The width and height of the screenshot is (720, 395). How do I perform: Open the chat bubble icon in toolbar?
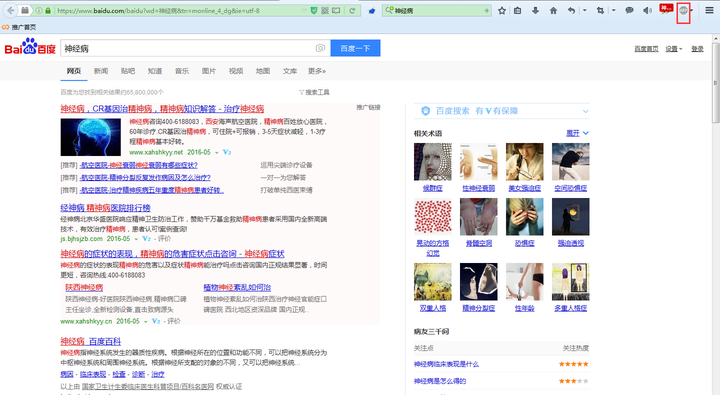click(629, 10)
